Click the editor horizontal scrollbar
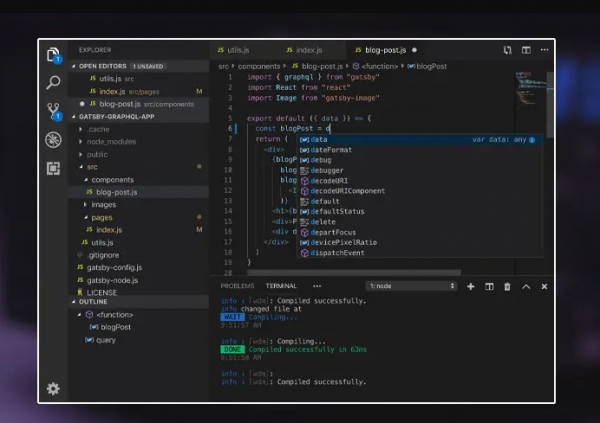 click(x=354, y=272)
